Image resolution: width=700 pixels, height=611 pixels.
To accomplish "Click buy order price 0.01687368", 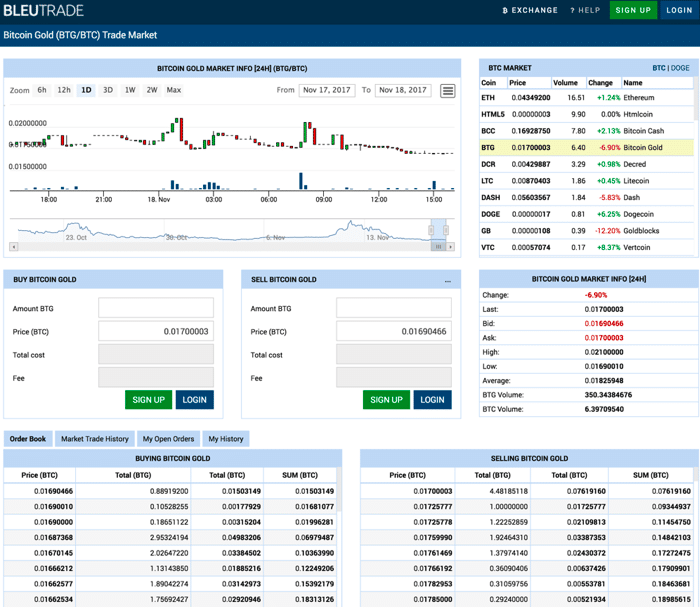I will click(53, 537).
